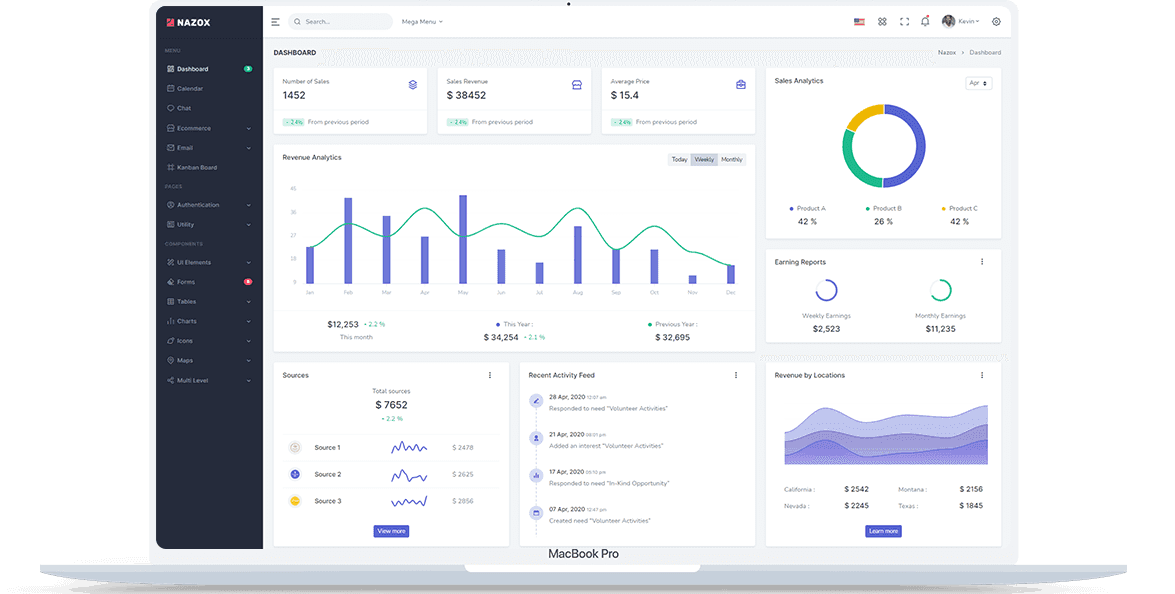Open the settings gear icon
The height and width of the screenshot is (594, 1175).
(x=996, y=21)
